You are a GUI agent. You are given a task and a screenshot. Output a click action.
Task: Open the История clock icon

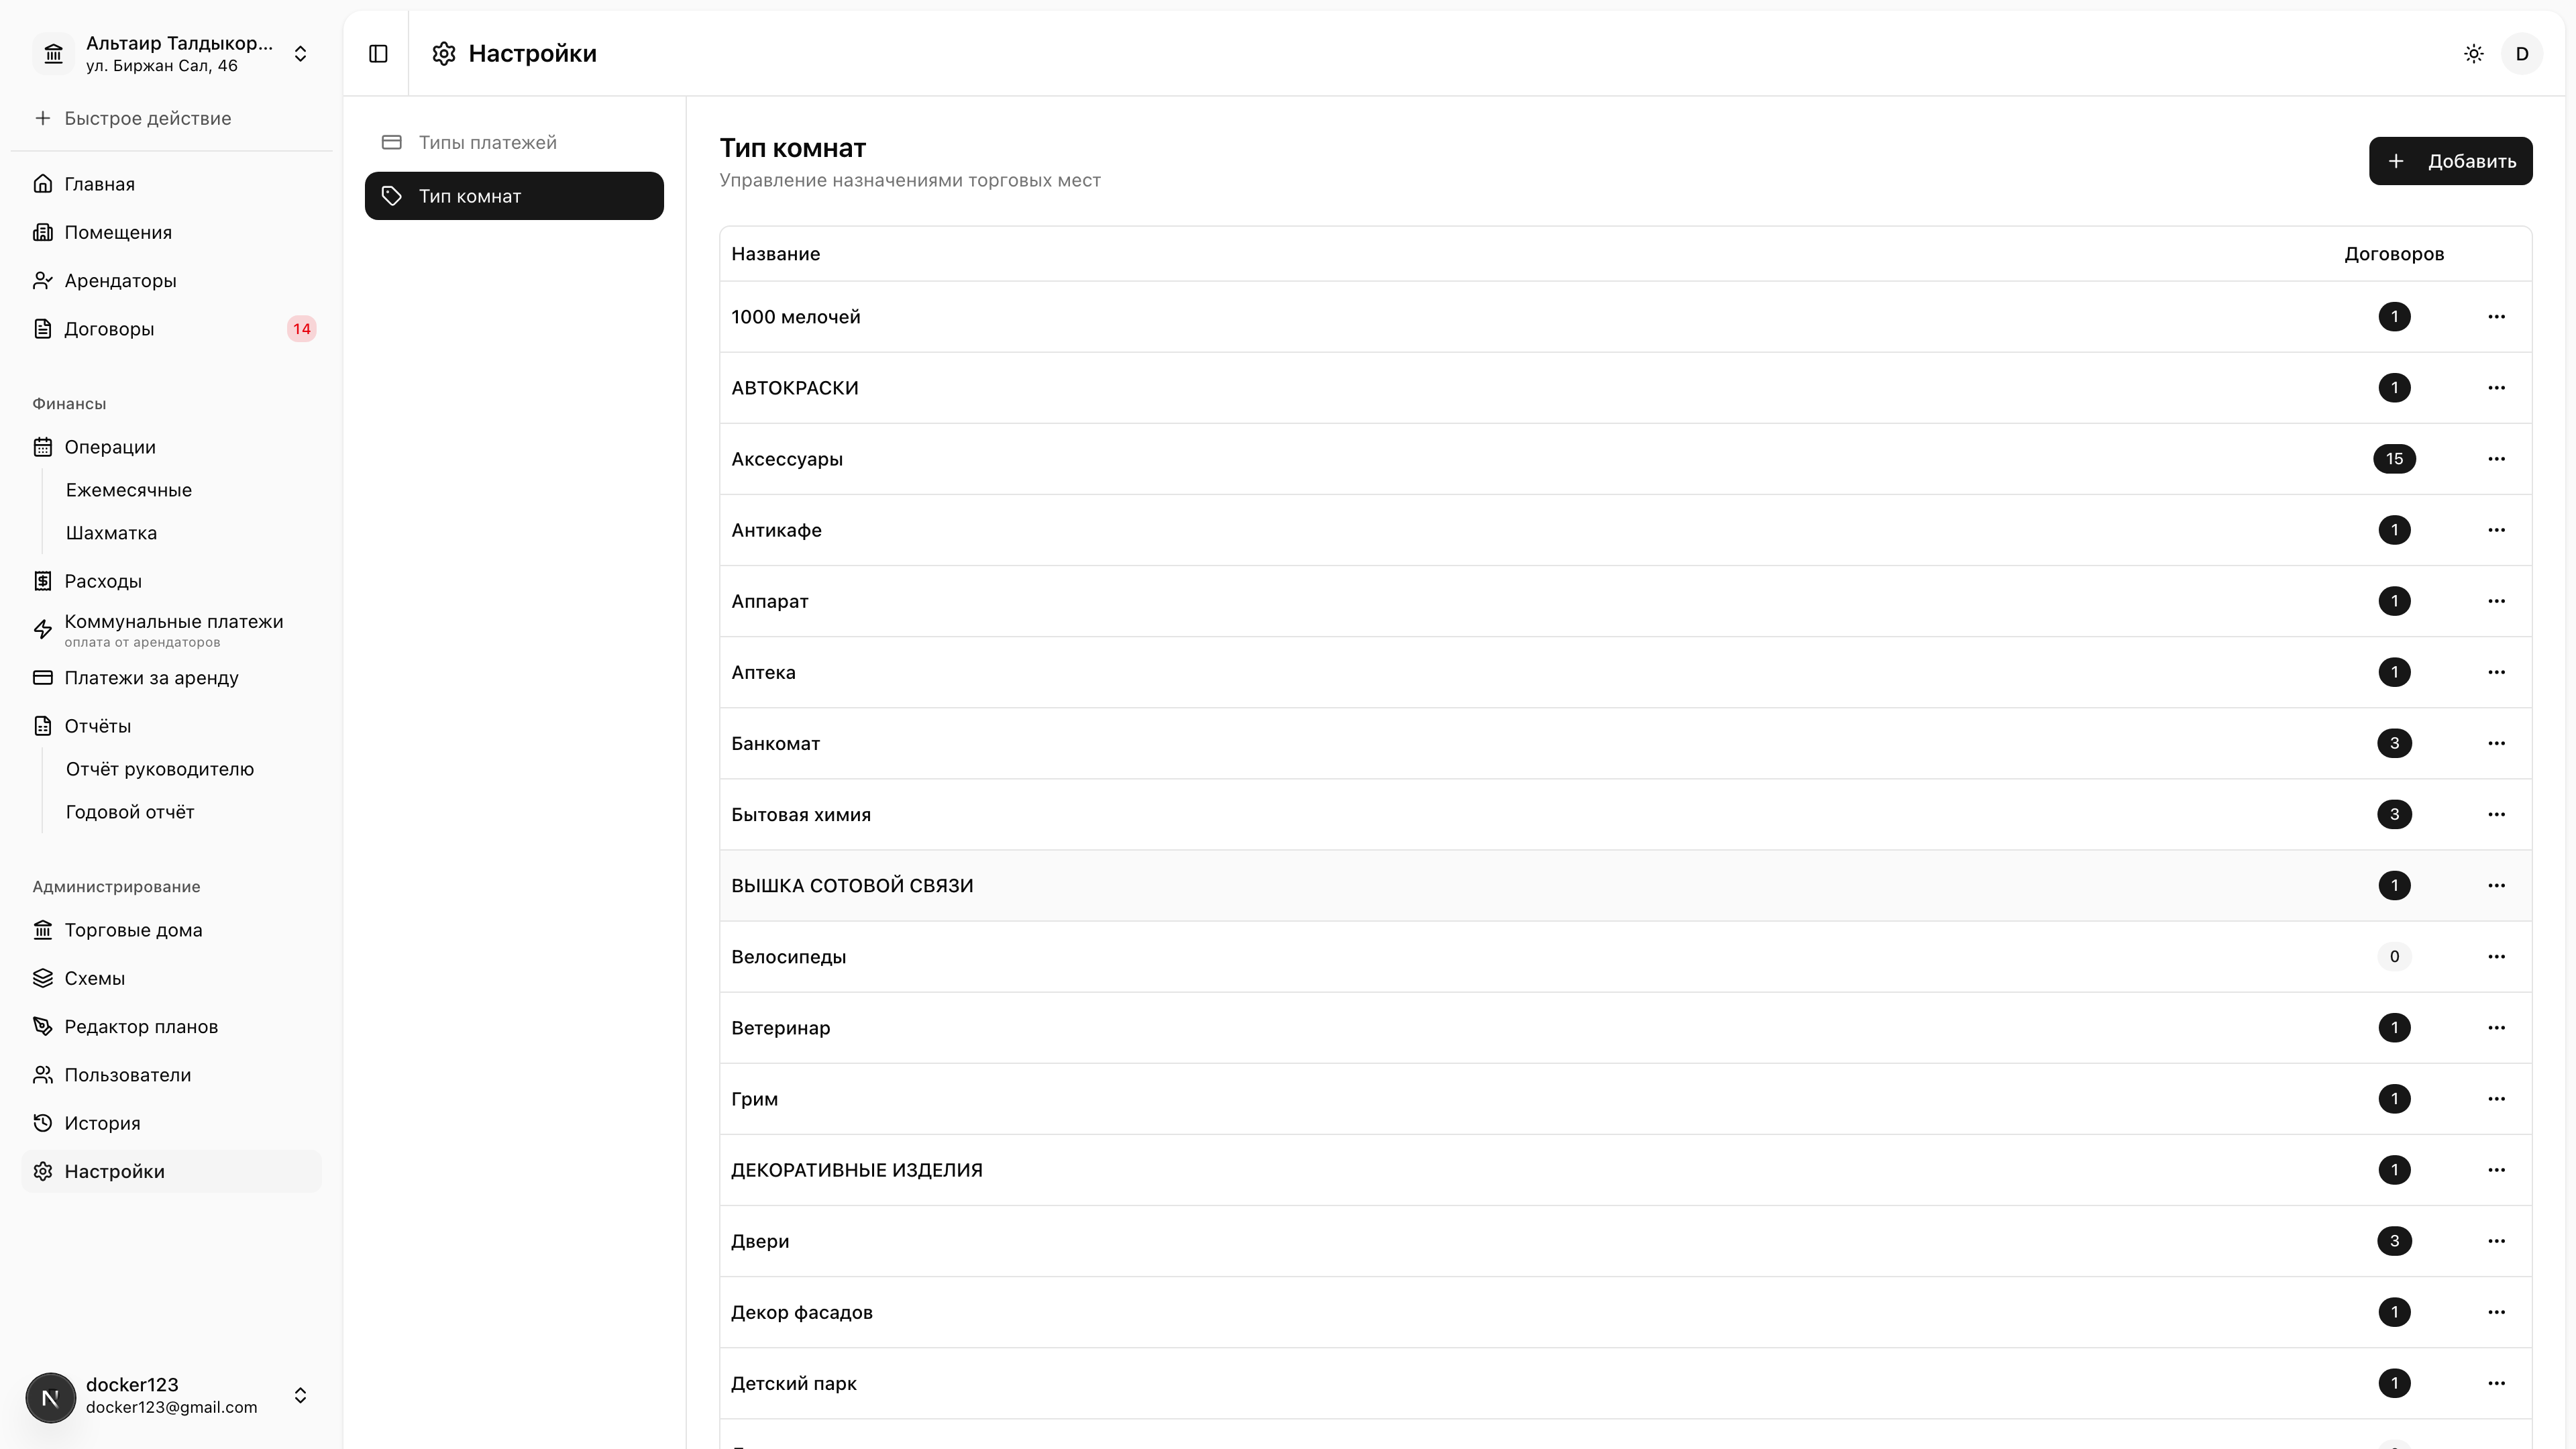[x=43, y=1123]
